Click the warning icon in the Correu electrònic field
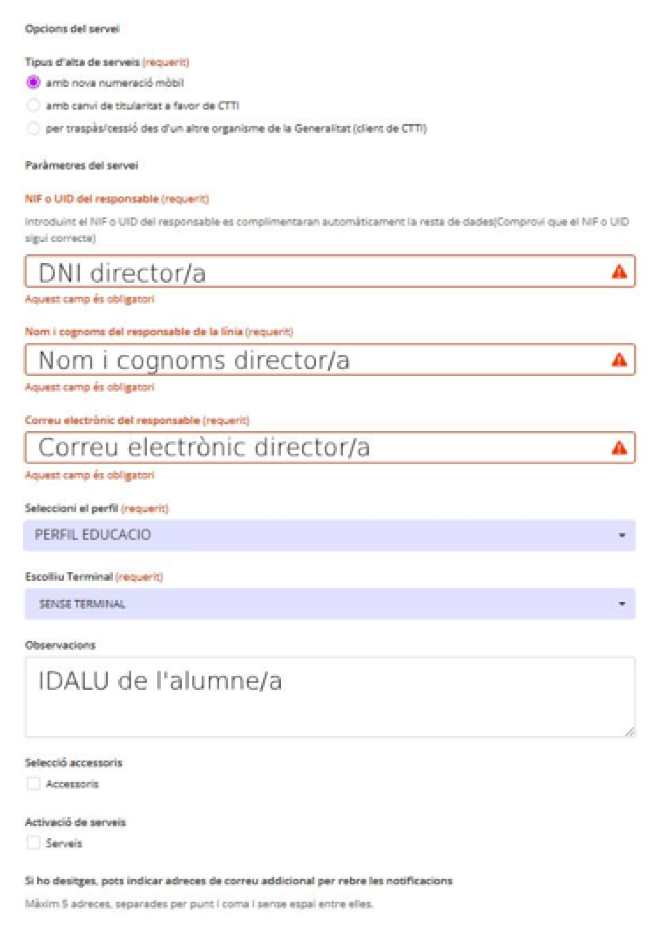Viewport: 659px width, 946px height. 619,447
